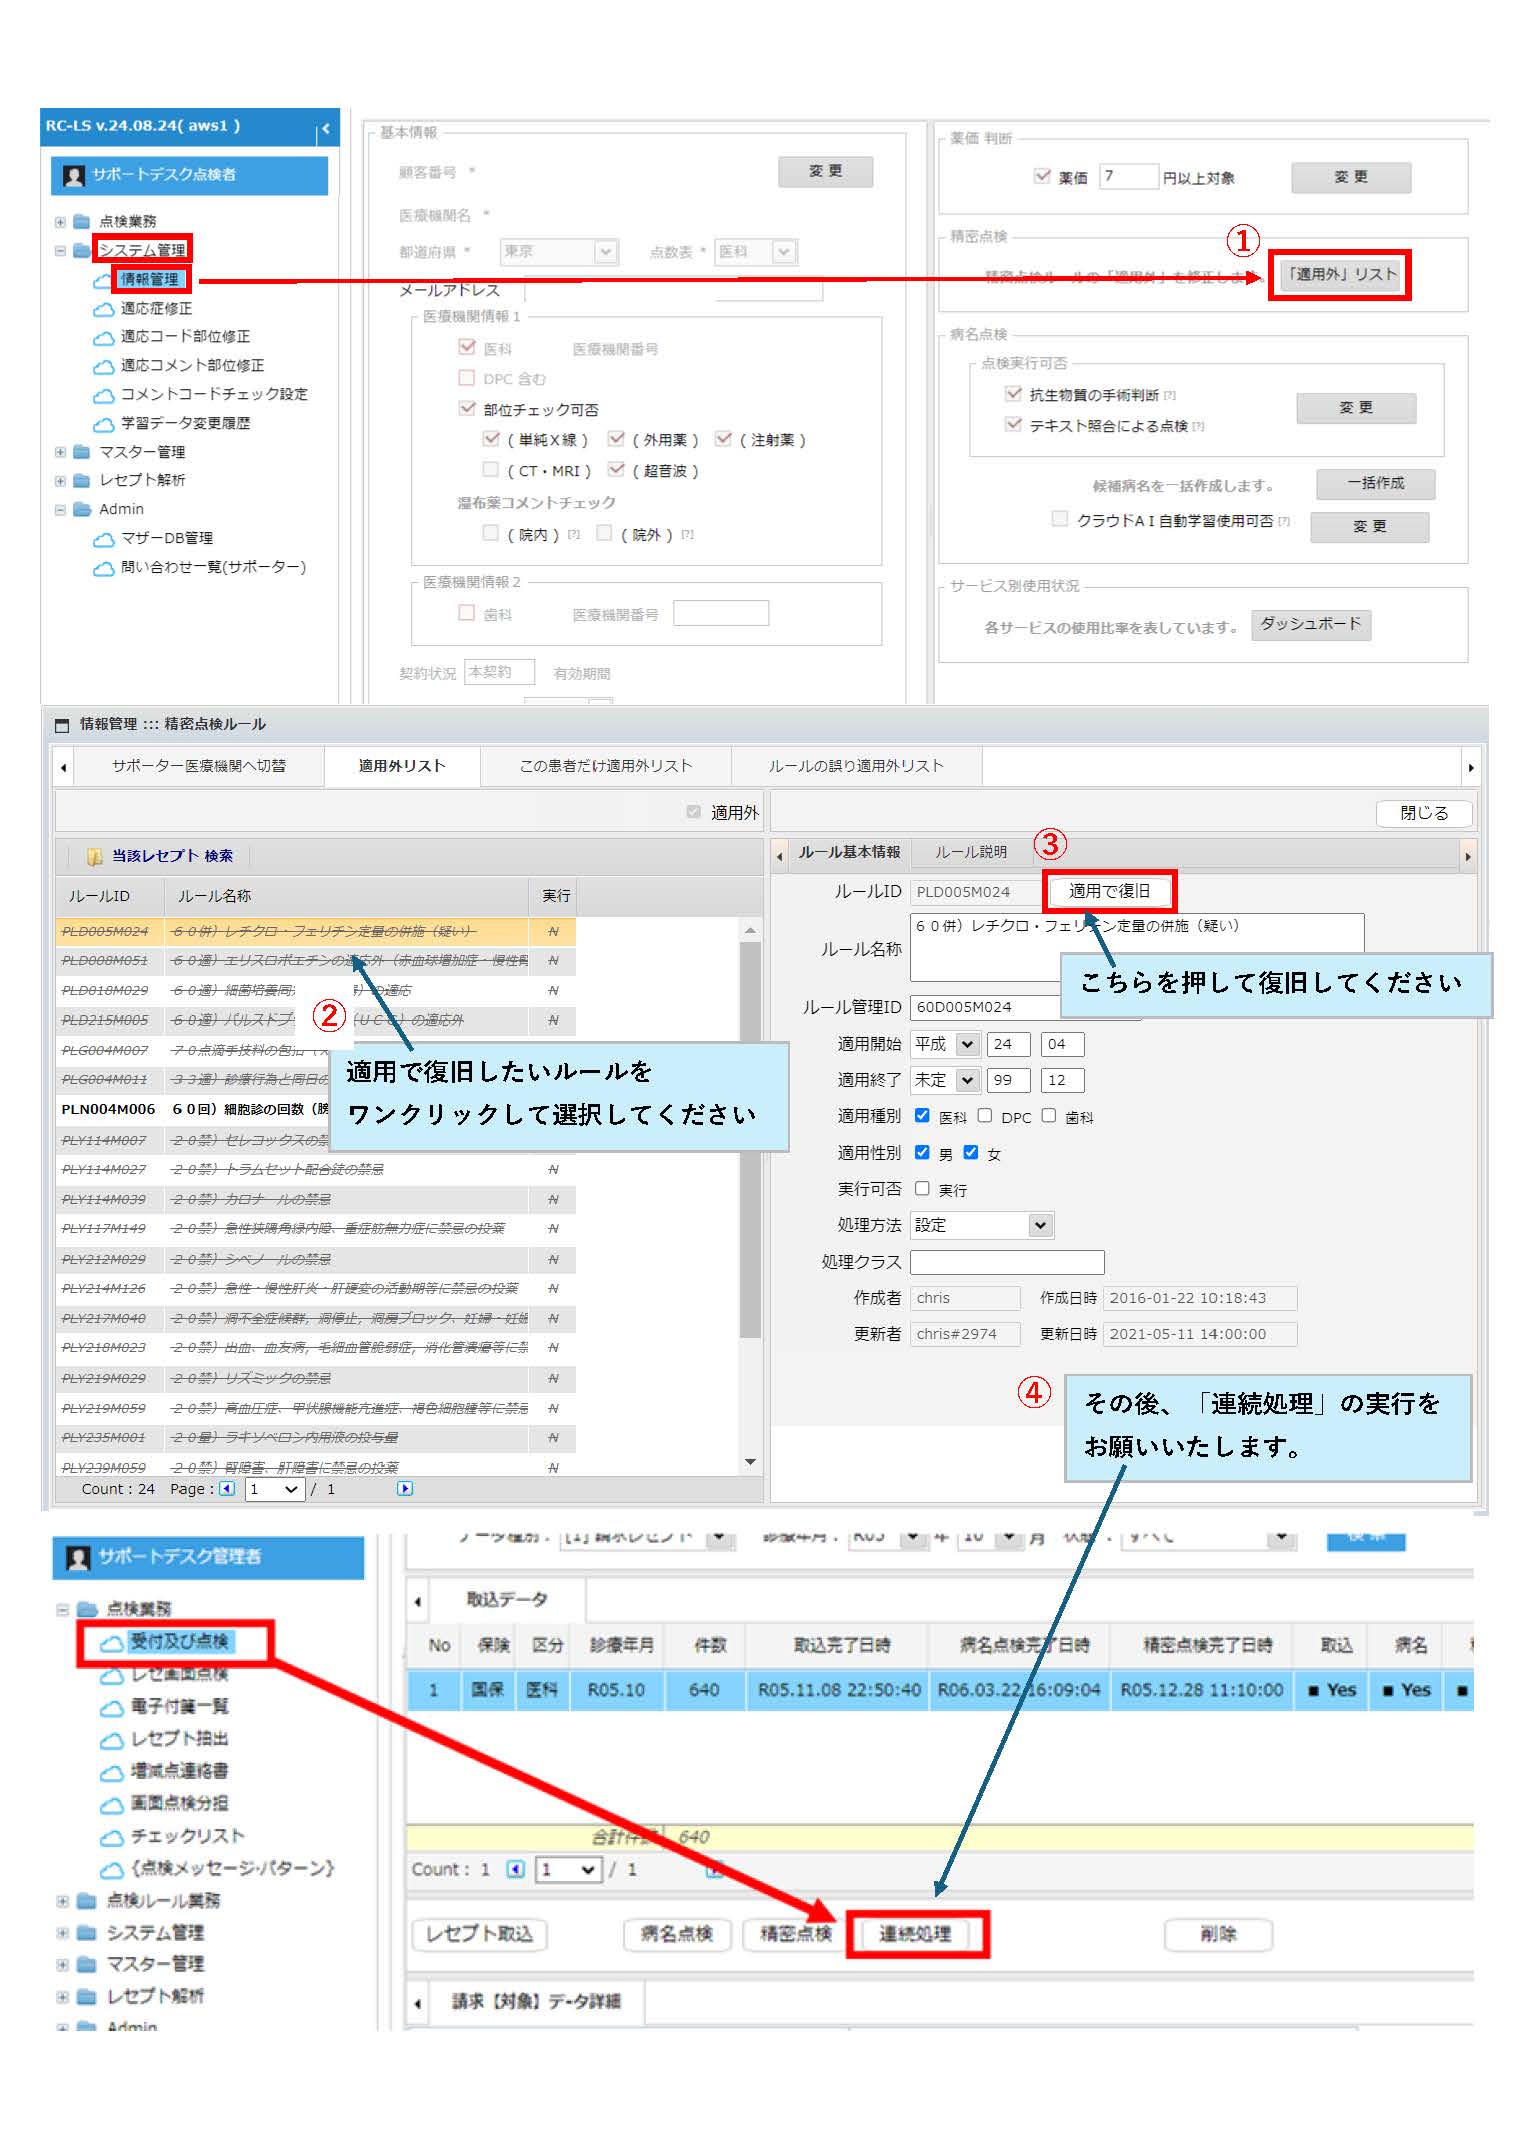Enable the 実行 checkbox under 実行可否

pos(922,1189)
